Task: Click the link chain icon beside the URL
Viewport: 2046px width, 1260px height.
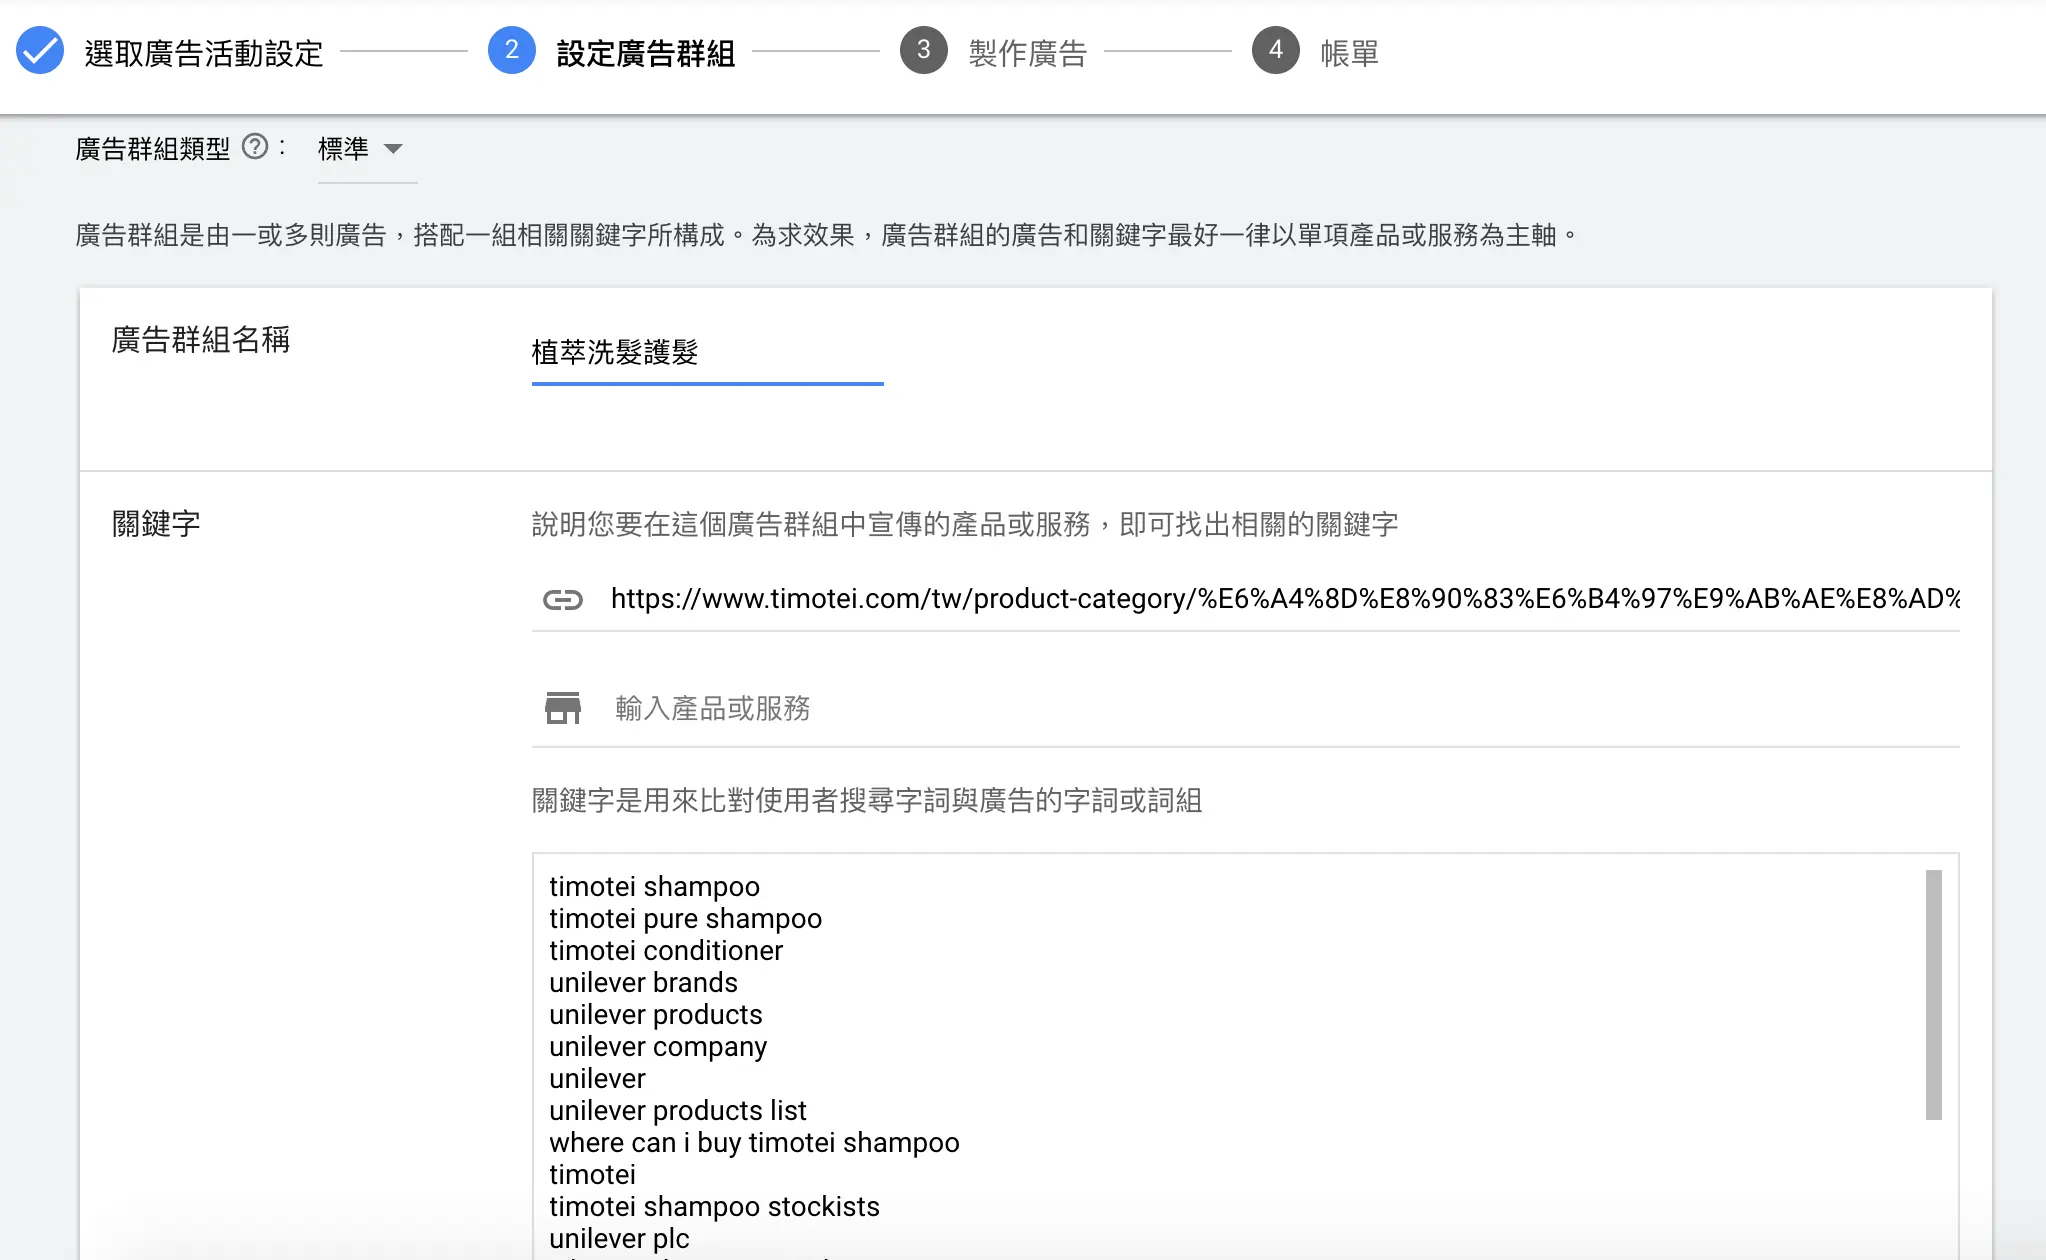Action: (563, 599)
